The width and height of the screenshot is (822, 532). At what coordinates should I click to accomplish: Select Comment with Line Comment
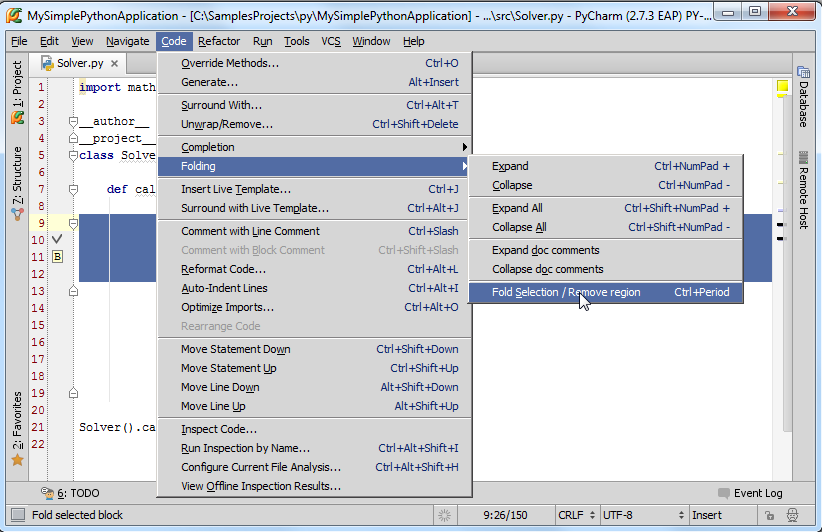click(x=315, y=231)
